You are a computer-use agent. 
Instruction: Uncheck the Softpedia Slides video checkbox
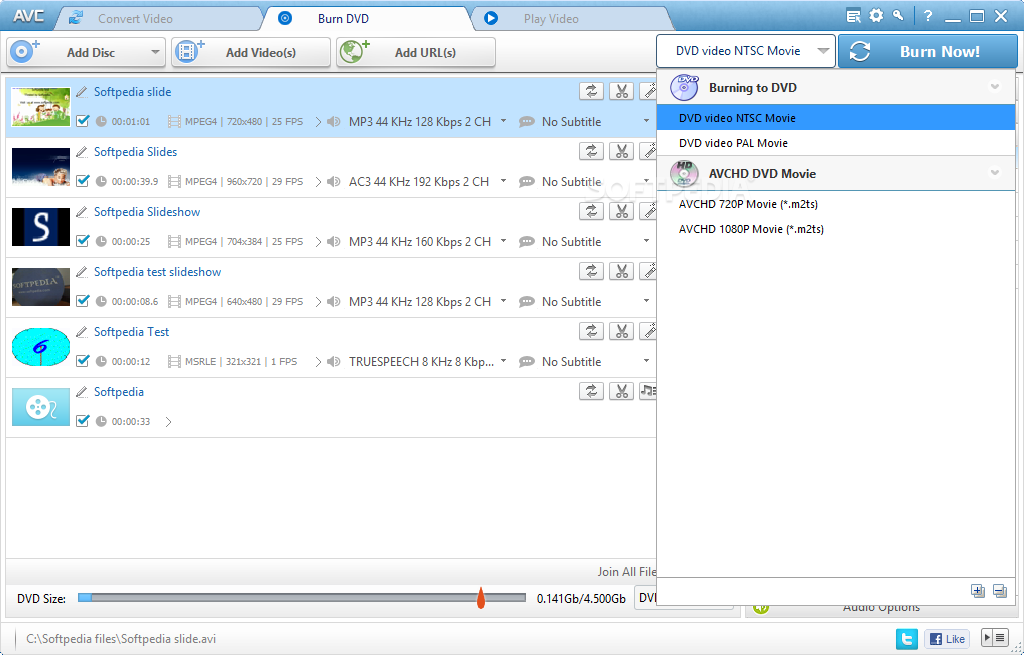tap(82, 181)
